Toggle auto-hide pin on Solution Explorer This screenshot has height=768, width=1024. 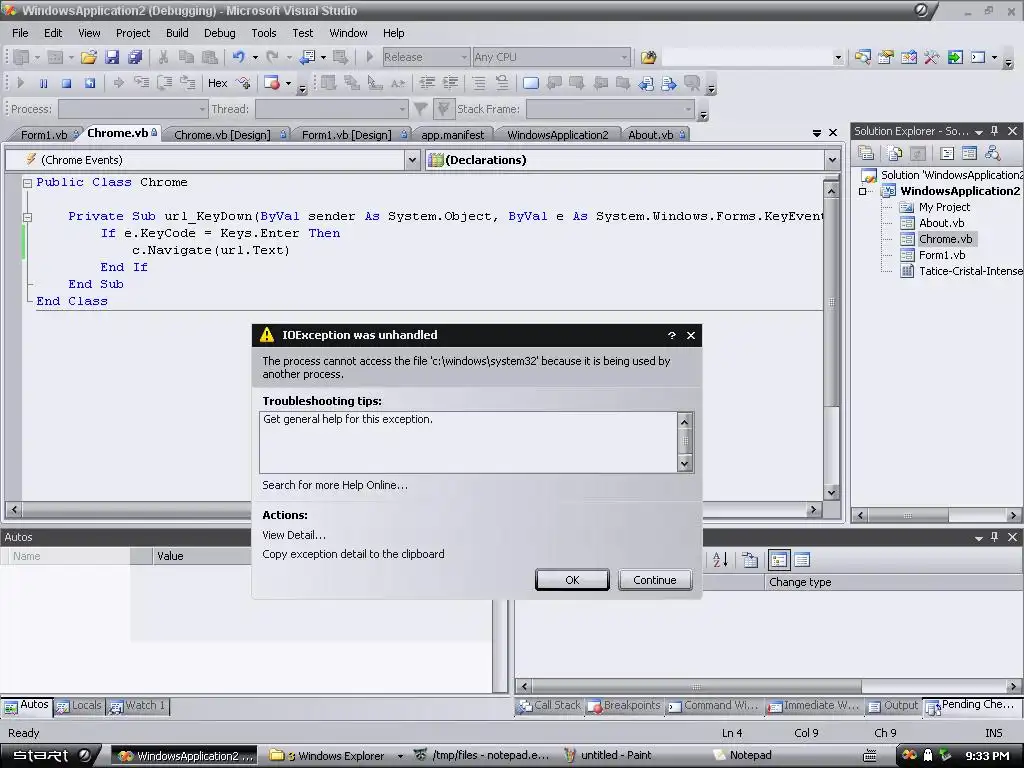pos(995,131)
